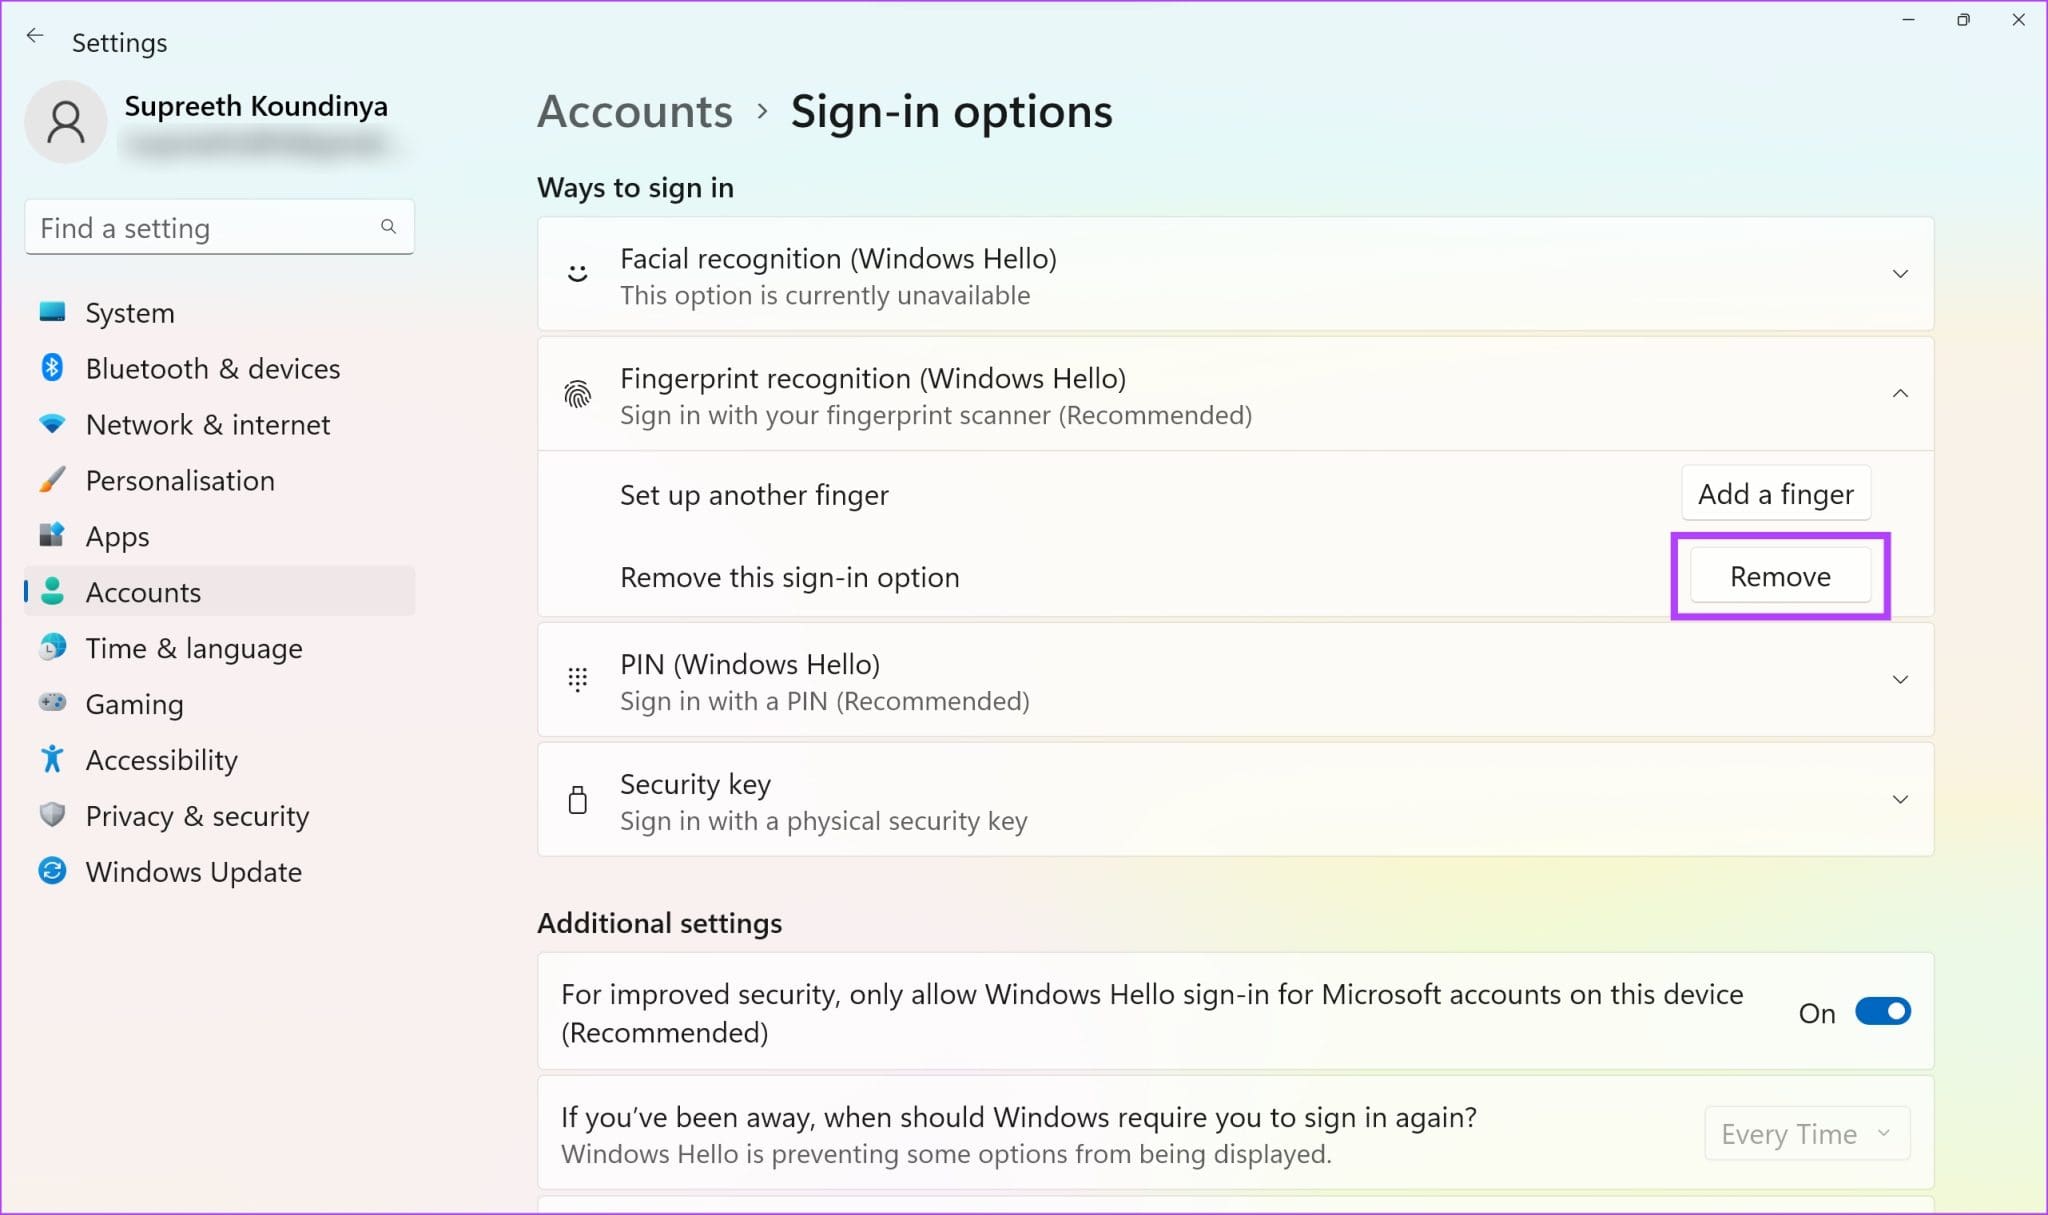
Task: Expand PIN (Windows Hello) options
Action: pyautogui.click(x=1899, y=679)
